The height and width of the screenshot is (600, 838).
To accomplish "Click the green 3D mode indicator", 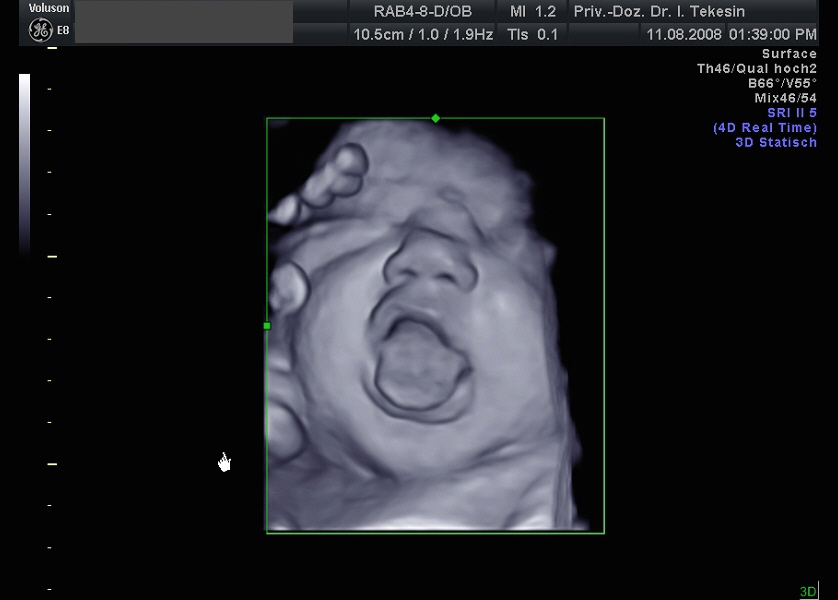I will [x=807, y=592].
